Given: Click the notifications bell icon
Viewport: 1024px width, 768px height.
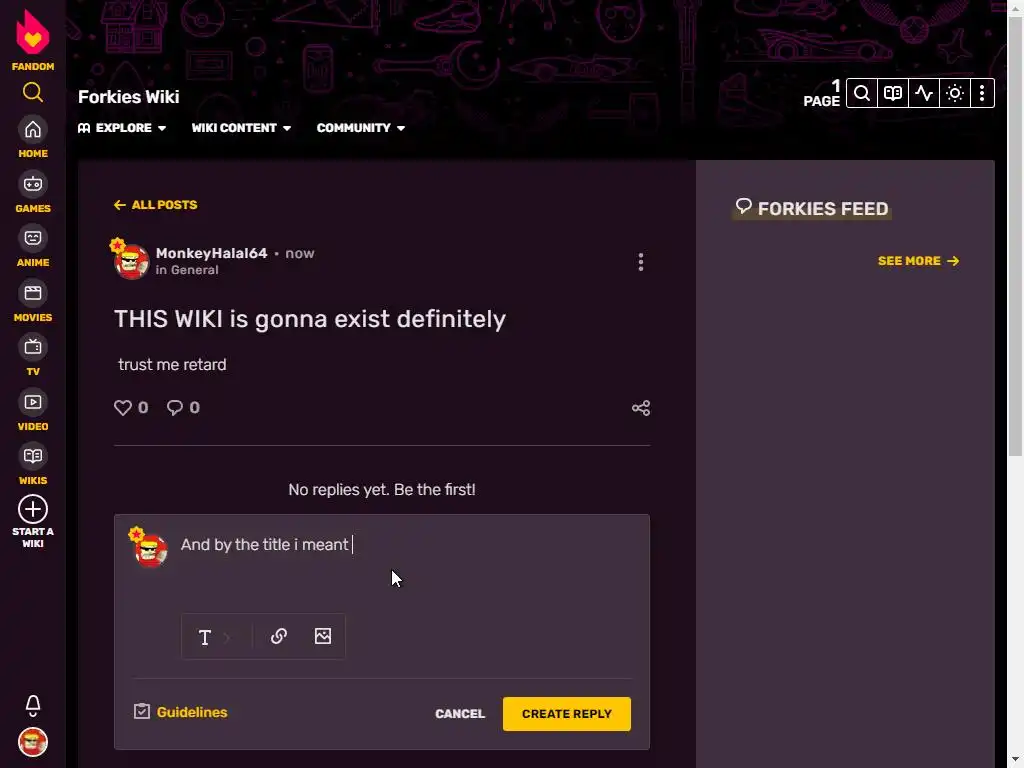Looking at the screenshot, I should click(x=33, y=705).
